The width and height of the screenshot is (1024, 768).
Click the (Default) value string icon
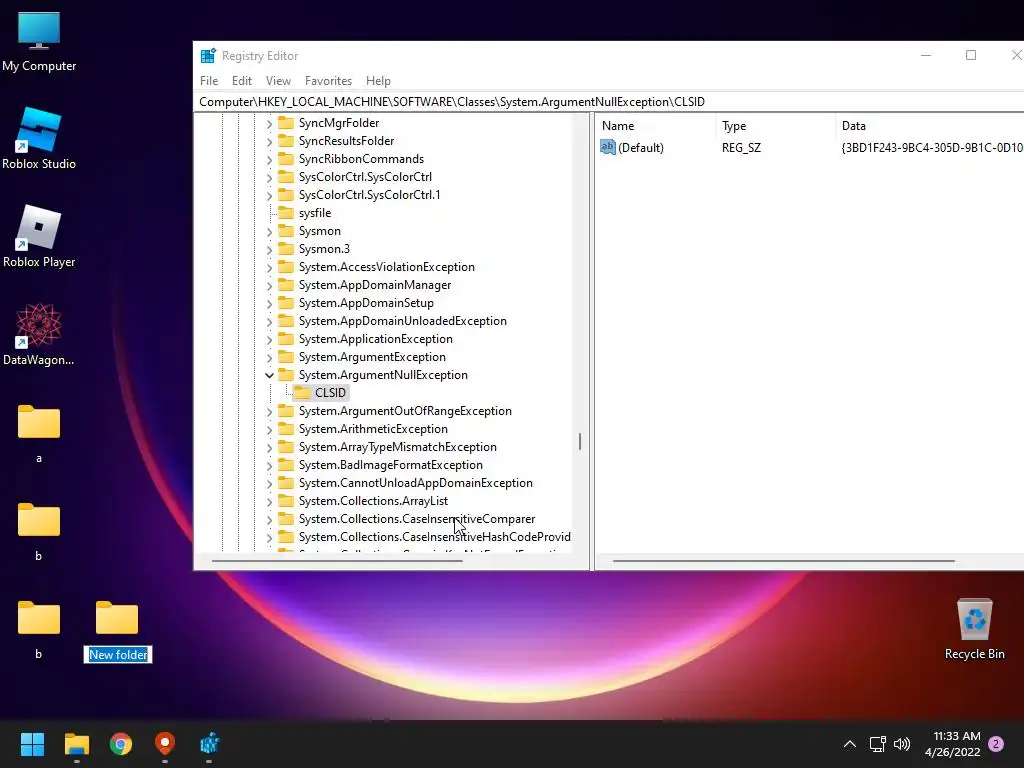click(608, 148)
